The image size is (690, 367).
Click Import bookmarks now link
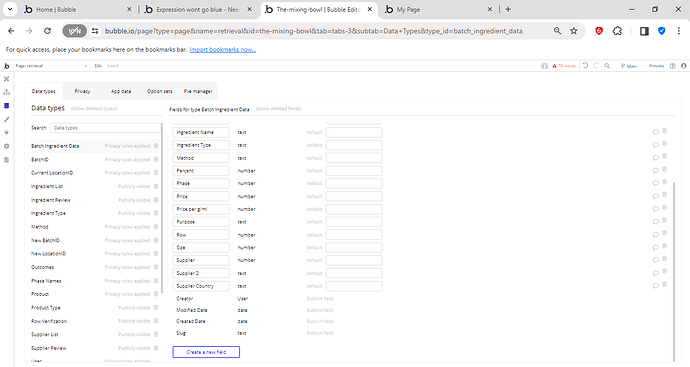coord(223,50)
